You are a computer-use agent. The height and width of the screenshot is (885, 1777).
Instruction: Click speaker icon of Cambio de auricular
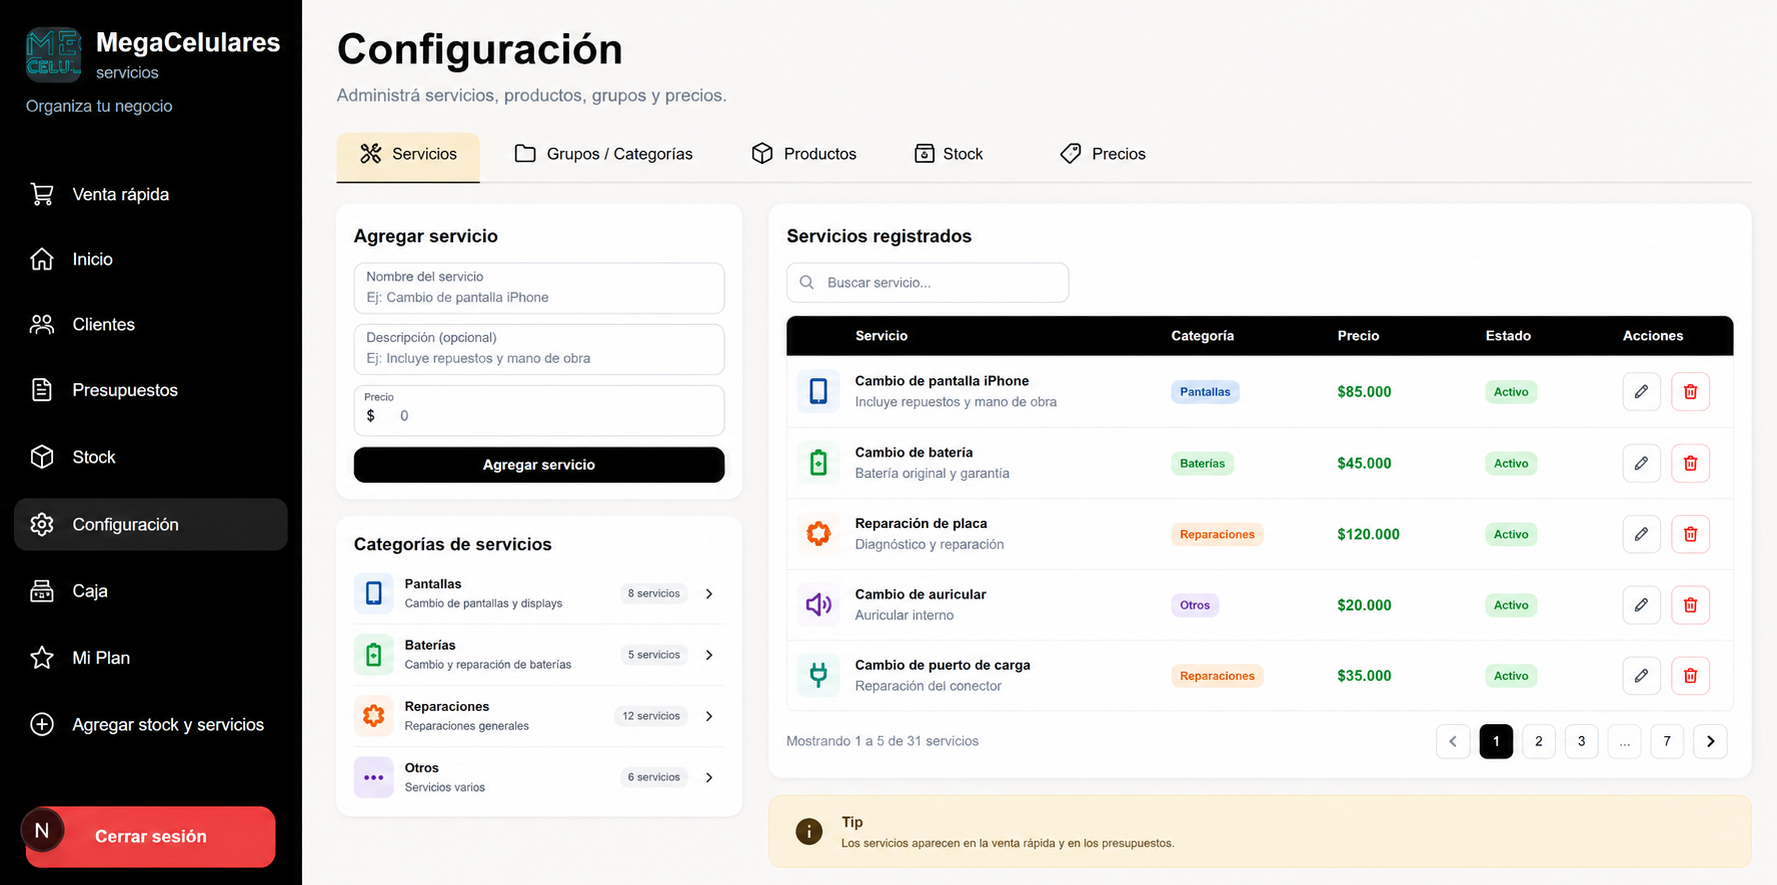point(818,604)
